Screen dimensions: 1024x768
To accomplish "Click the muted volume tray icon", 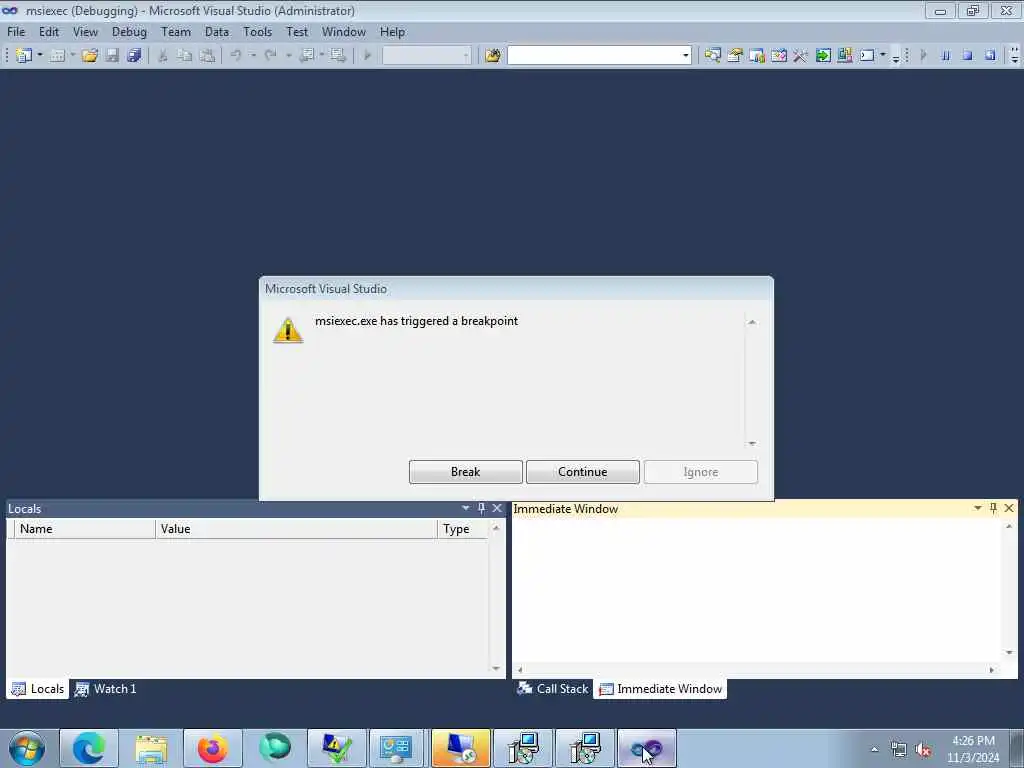I will pyautogui.click(x=923, y=750).
